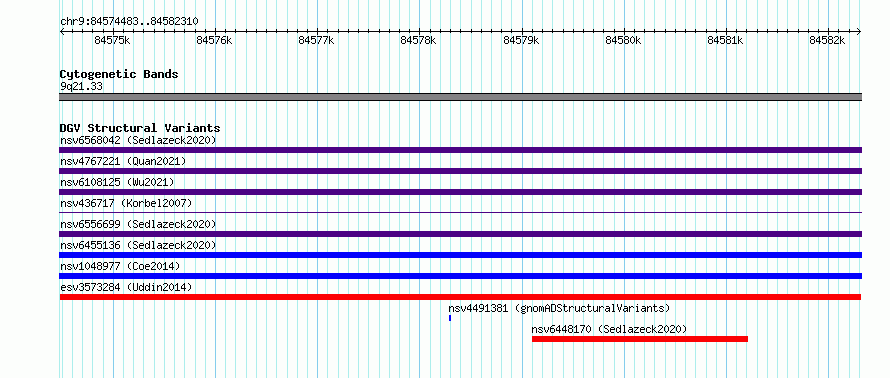Click the right arrowhead of the ruler

(x=859, y=31)
